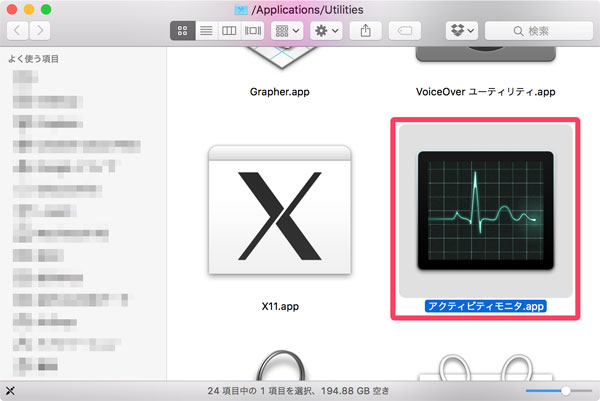
Task: Open the item arrangement dropdown
Action: [x=287, y=31]
